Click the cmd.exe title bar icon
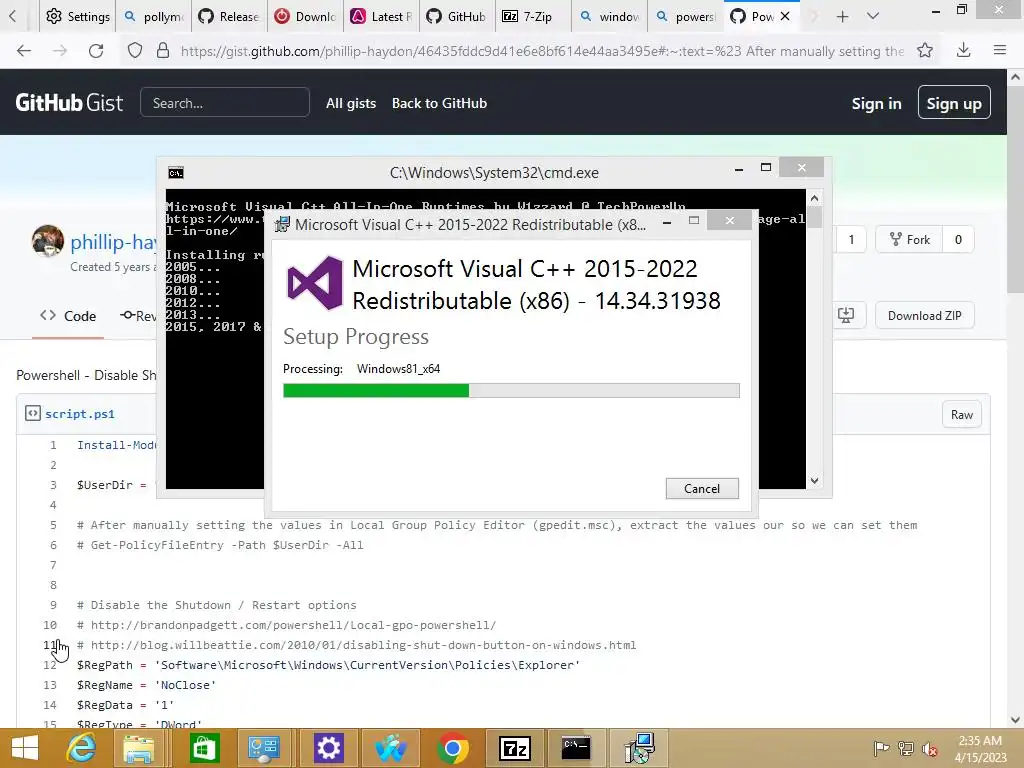This screenshot has height=768, width=1024. (176, 172)
